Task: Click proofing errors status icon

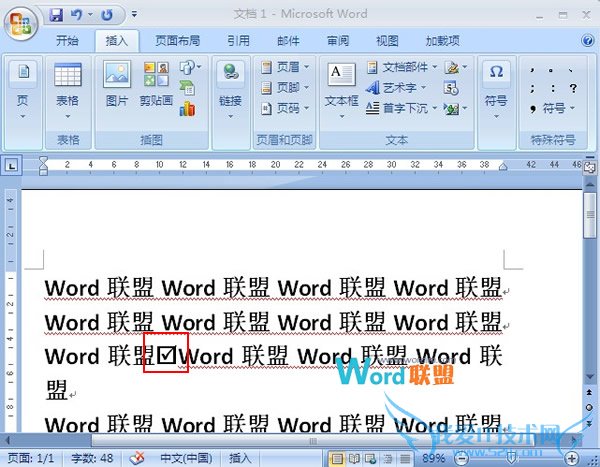Action: click(x=137, y=458)
